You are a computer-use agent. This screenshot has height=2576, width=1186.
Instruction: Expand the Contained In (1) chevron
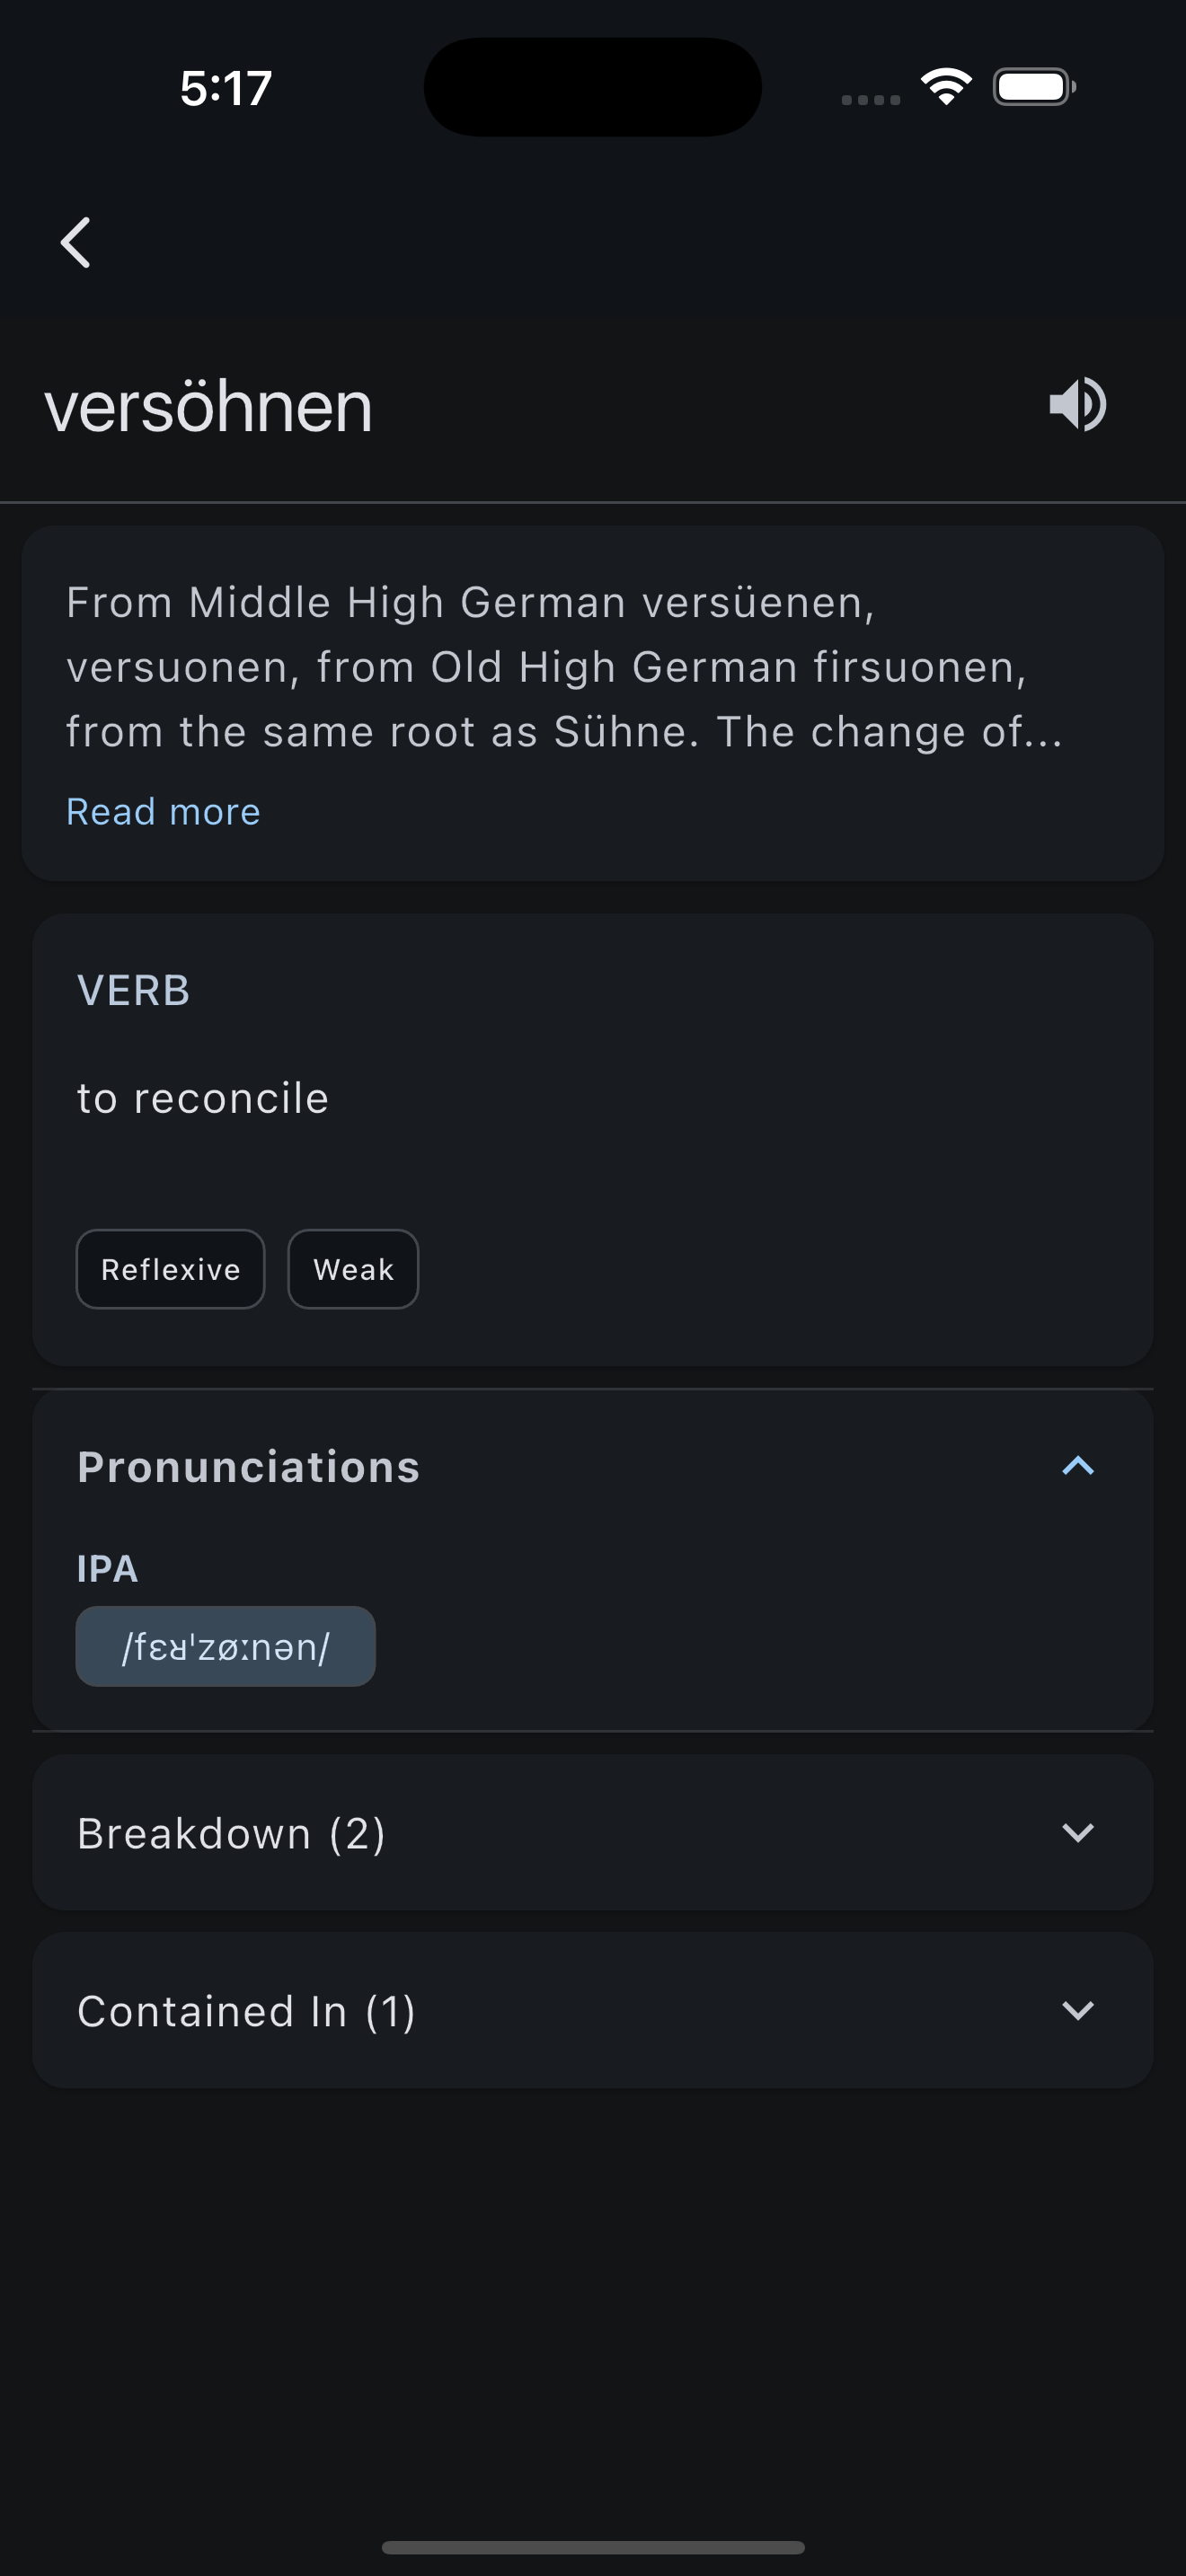[1077, 2010]
